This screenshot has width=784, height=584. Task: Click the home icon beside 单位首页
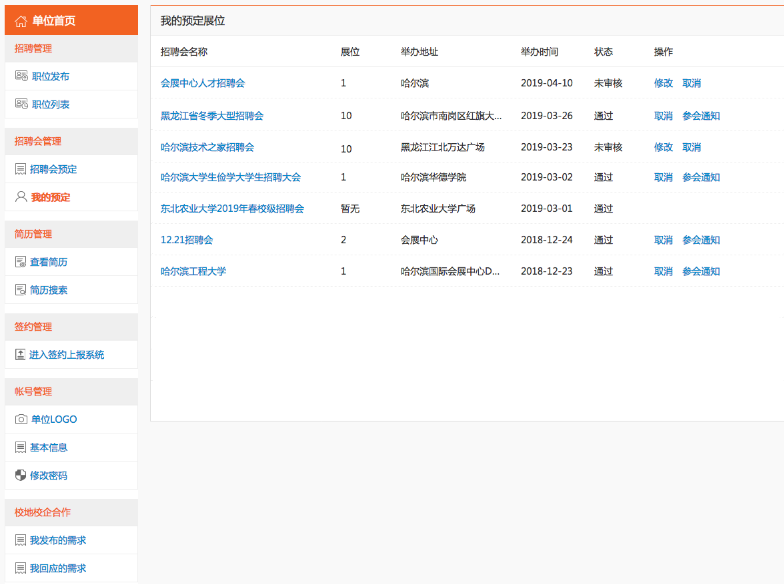(21, 21)
